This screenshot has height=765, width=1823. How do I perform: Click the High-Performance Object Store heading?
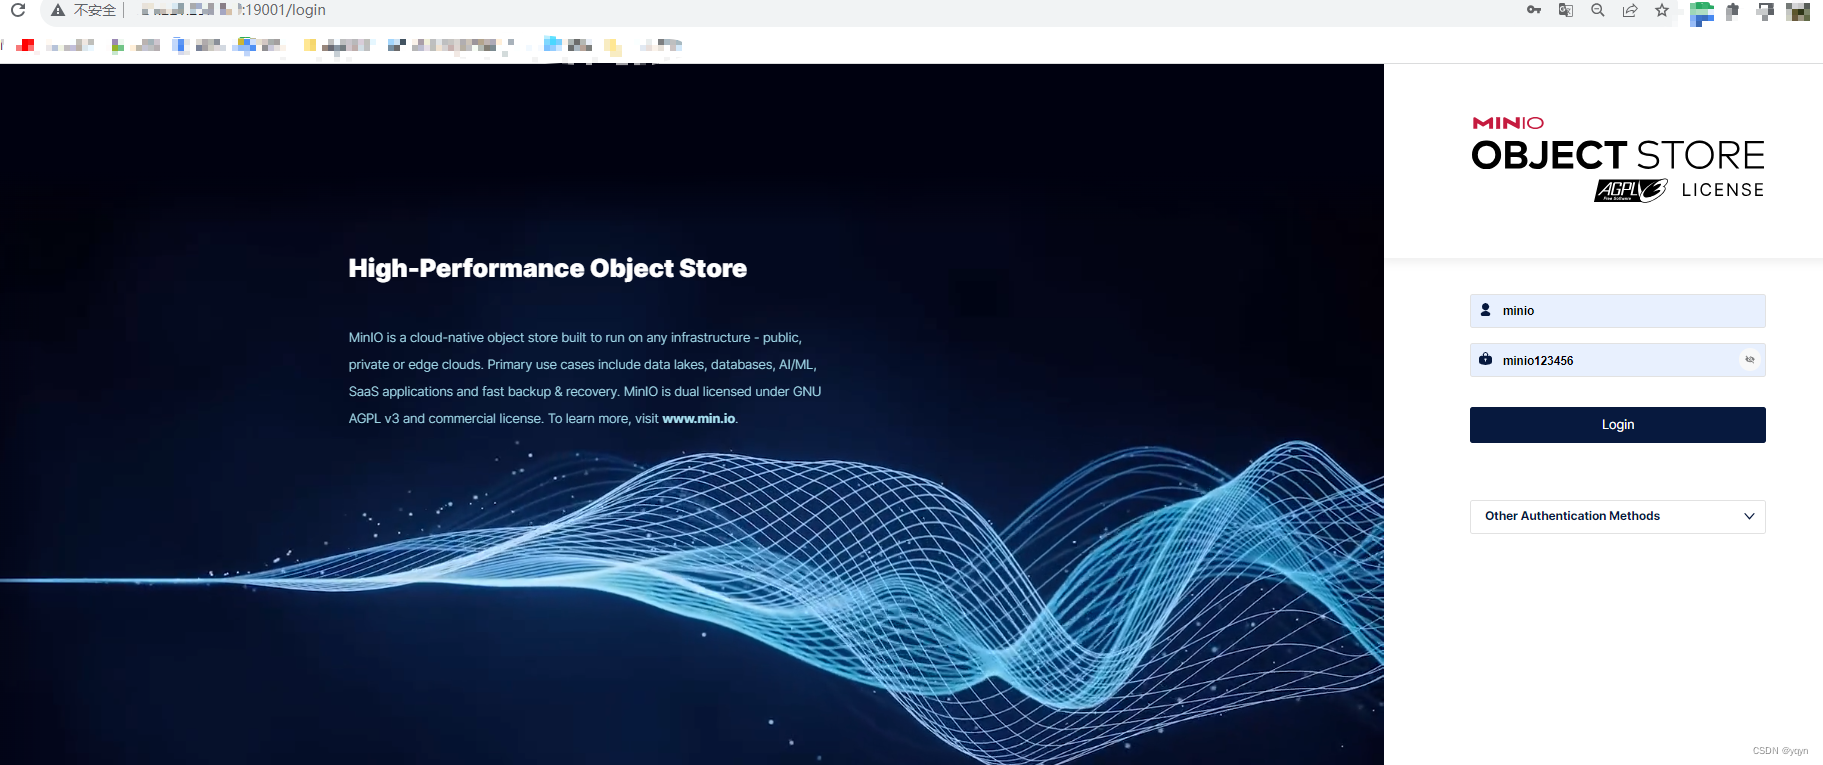[548, 268]
